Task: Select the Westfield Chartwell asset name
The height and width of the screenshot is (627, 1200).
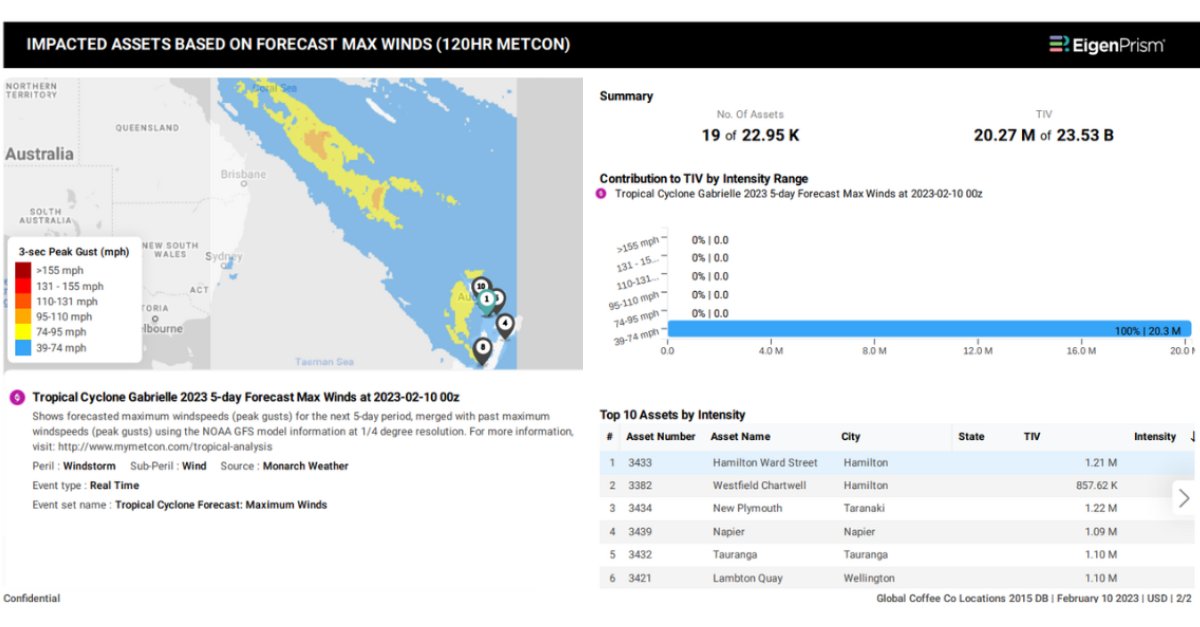Action: pyautogui.click(x=759, y=486)
